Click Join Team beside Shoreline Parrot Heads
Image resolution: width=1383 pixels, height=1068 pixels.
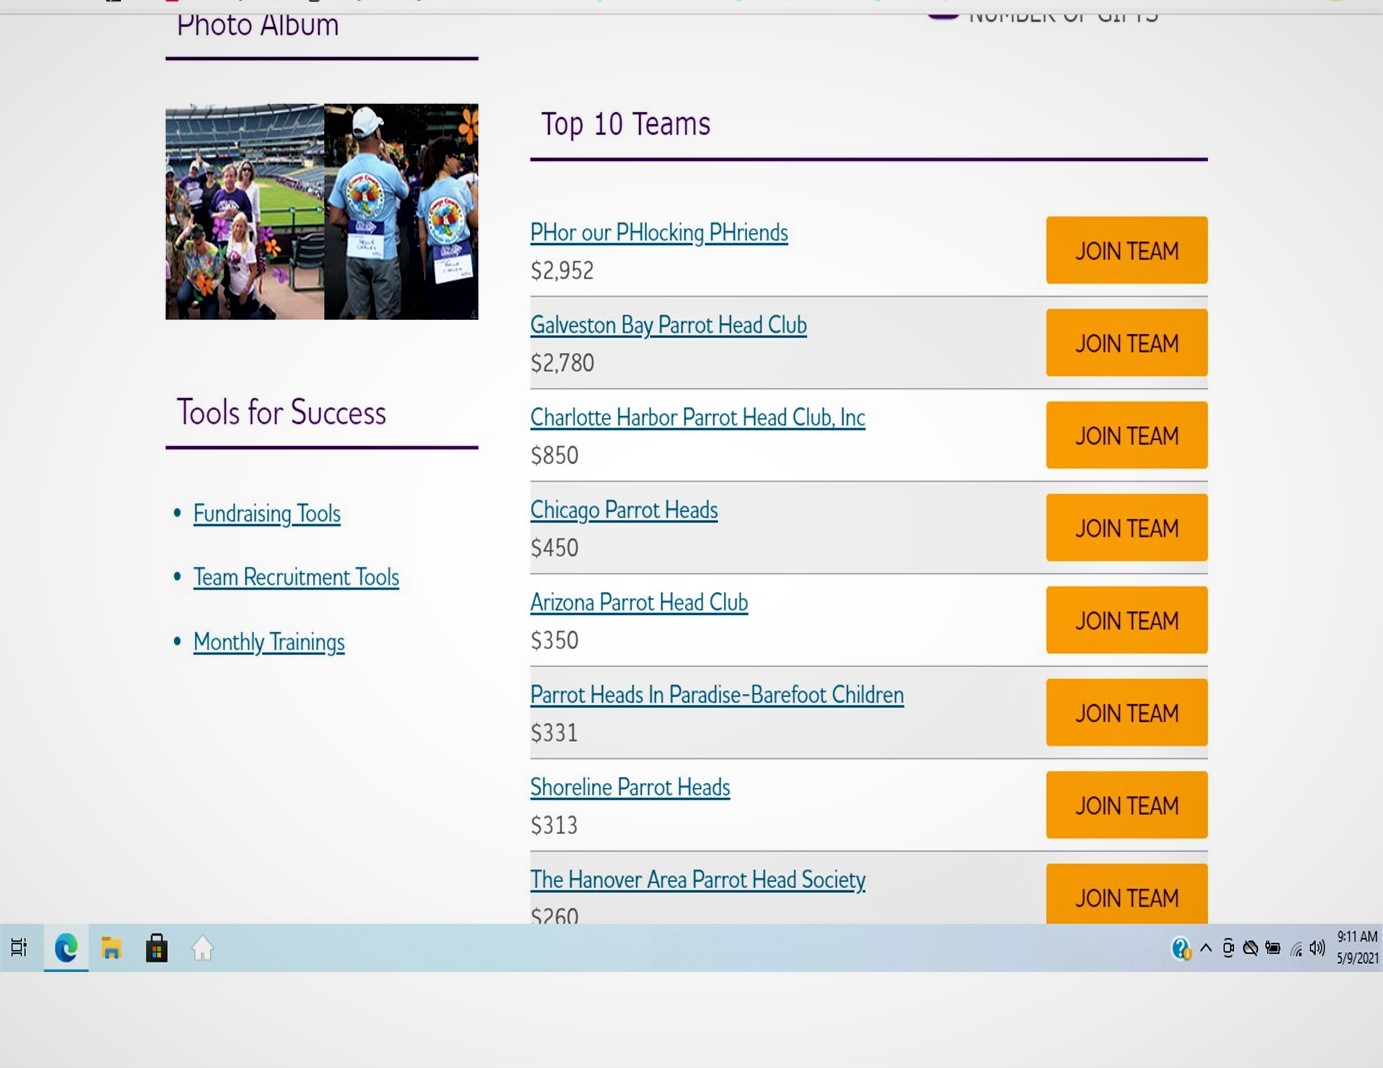tap(1126, 805)
